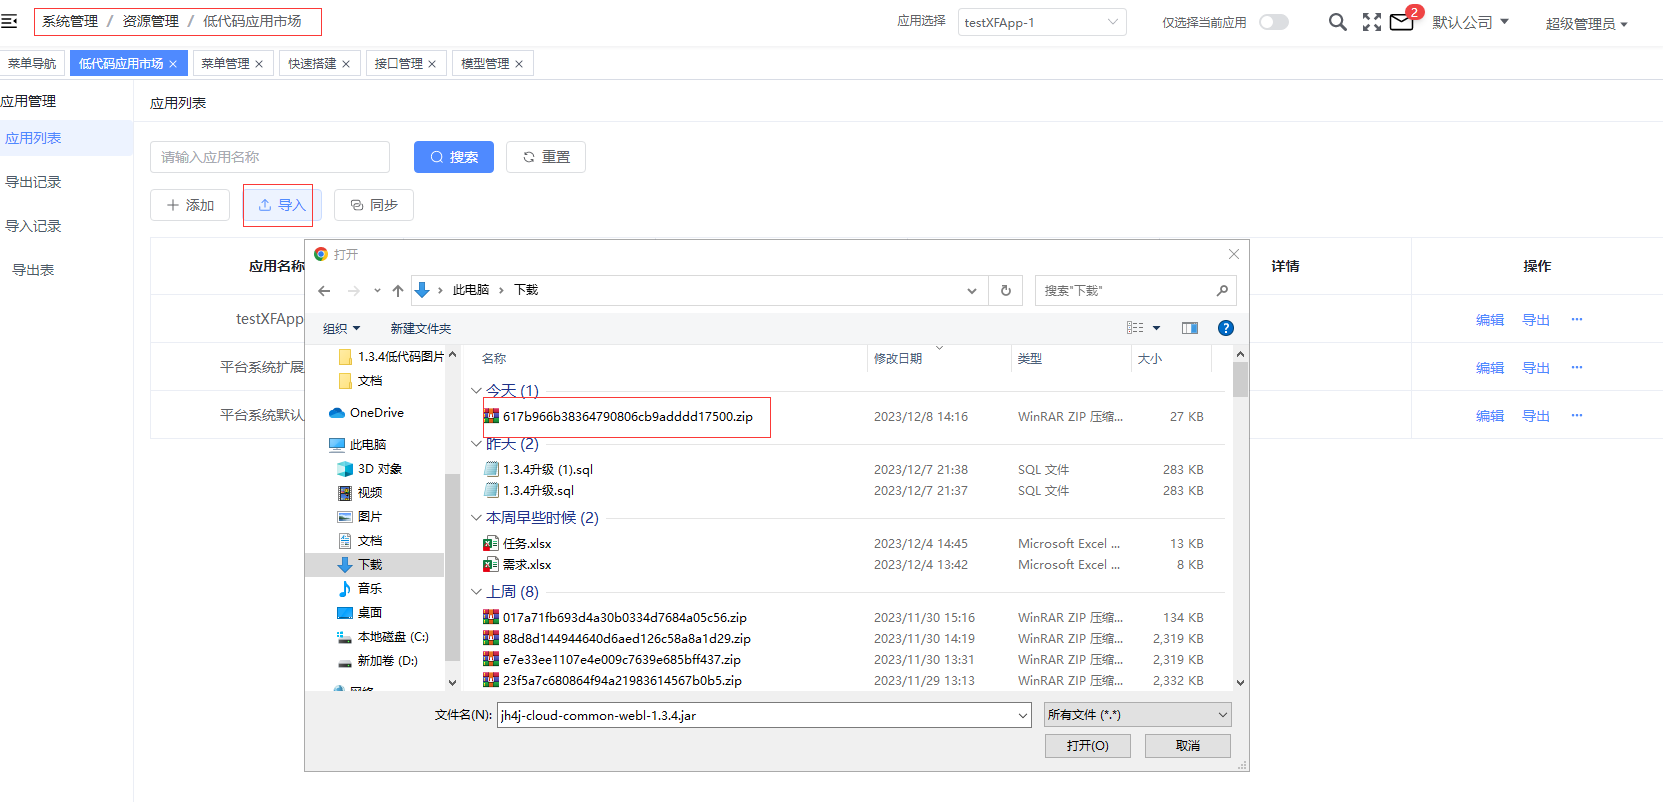The image size is (1663, 802).
Task: Open the 组织 menu in the file dialog
Action: (341, 329)
